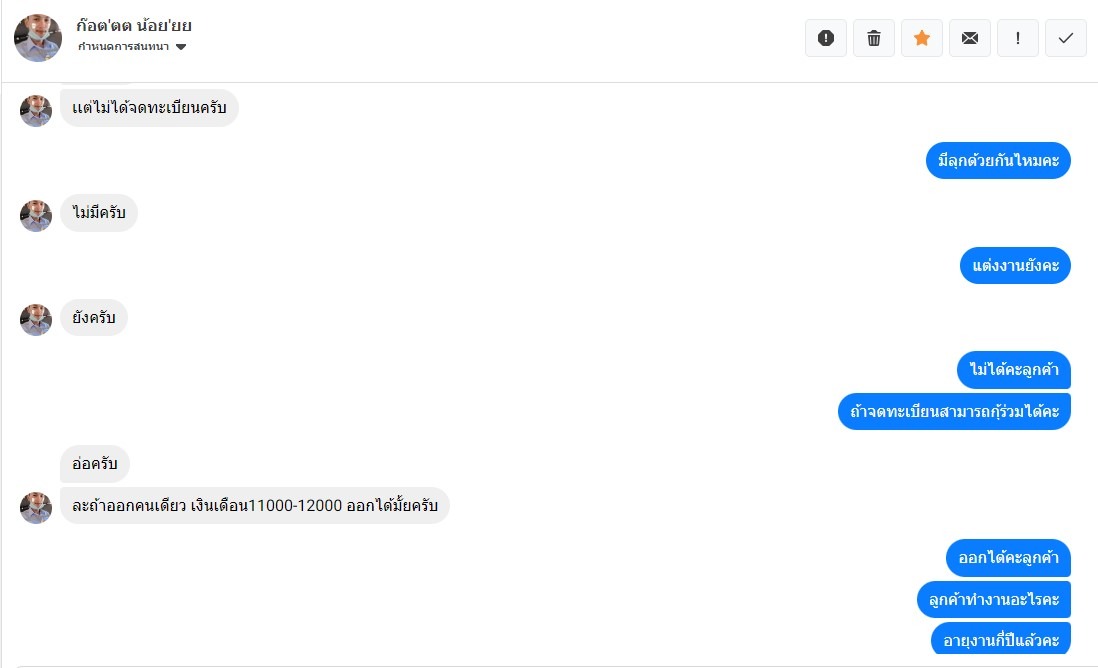
Task: Toggle the orange star on this conversation
Action: (x=922, y=38)
